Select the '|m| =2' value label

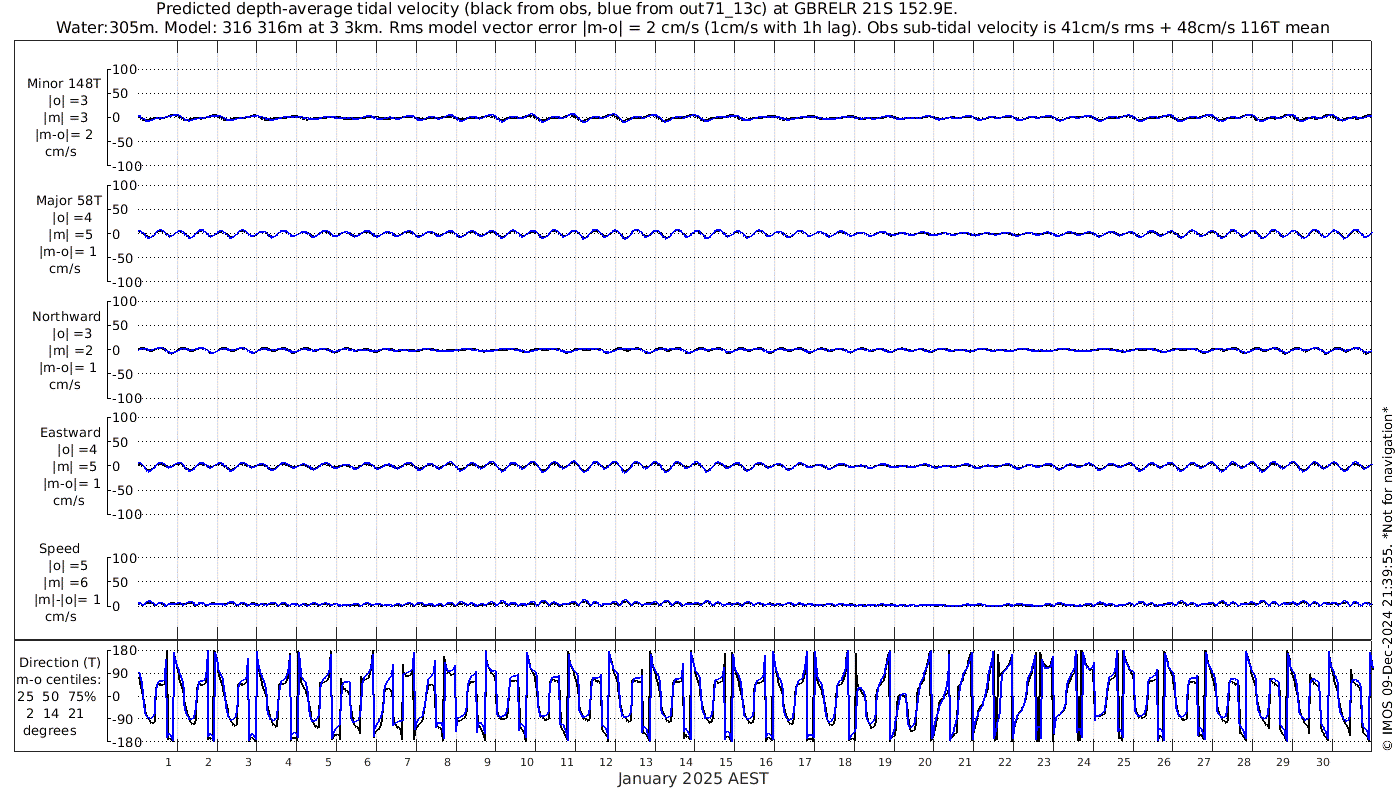pyautogui.click(x=70, y=350)
